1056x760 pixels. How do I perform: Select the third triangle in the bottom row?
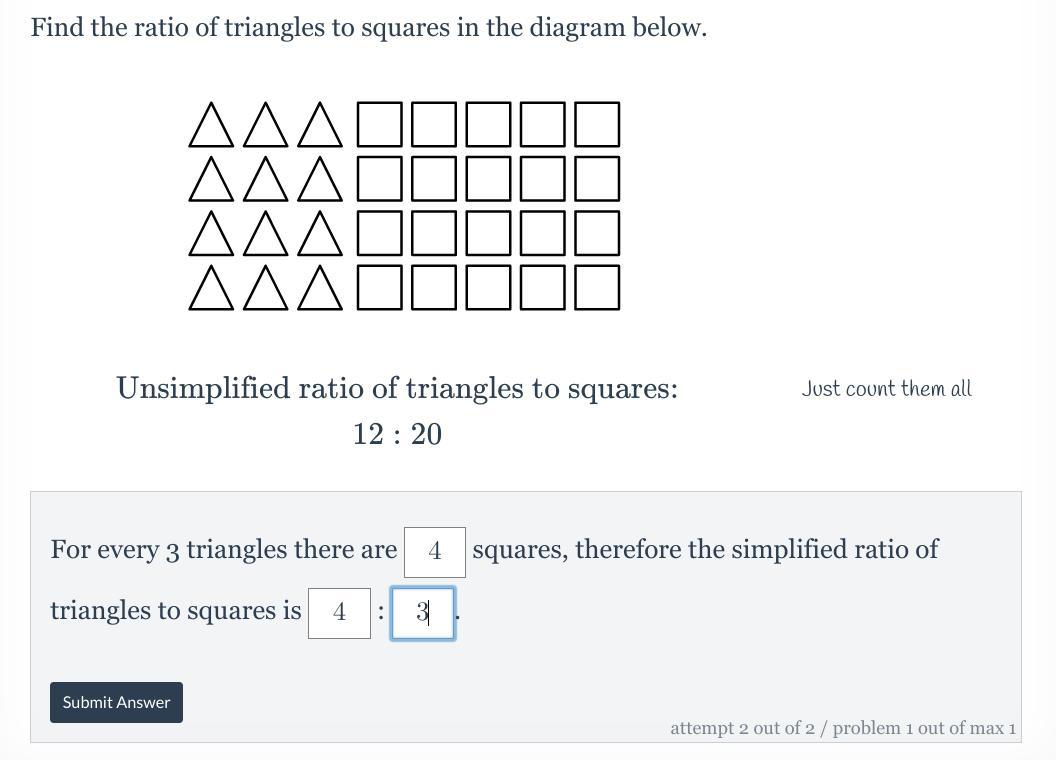tap(320, 290)
